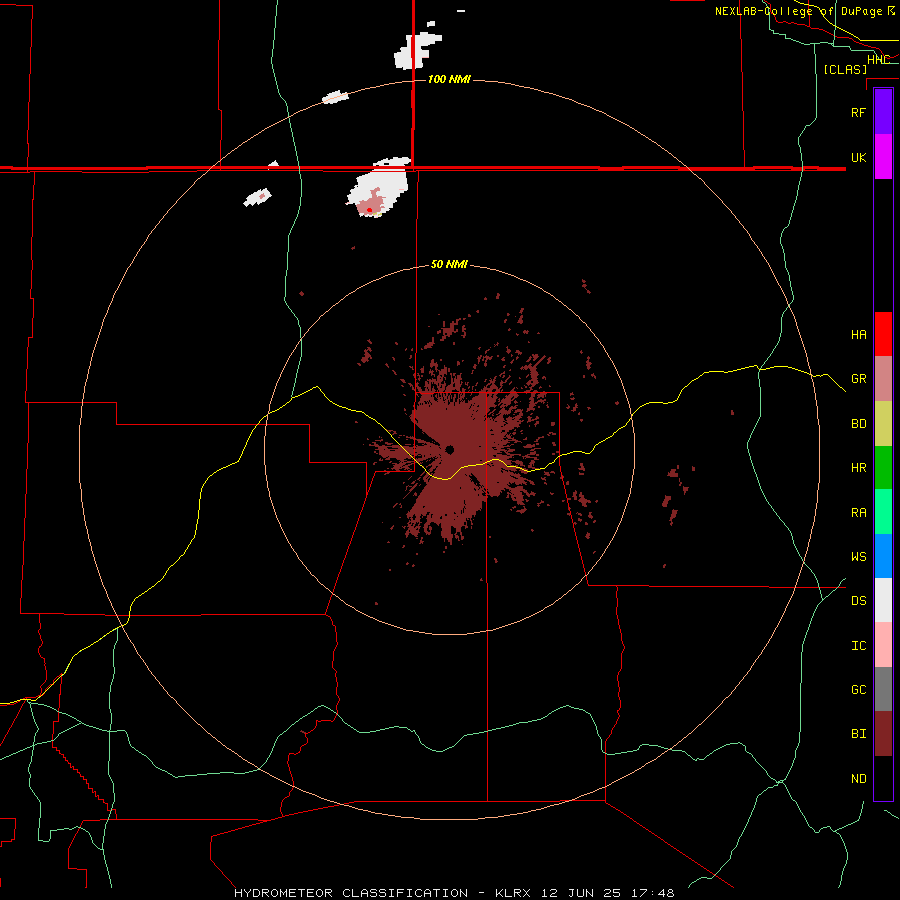This screenshot has height=900, width=900.
Task: Click the GC legend label
Action: pyautogui.click(x=858, y=689)
